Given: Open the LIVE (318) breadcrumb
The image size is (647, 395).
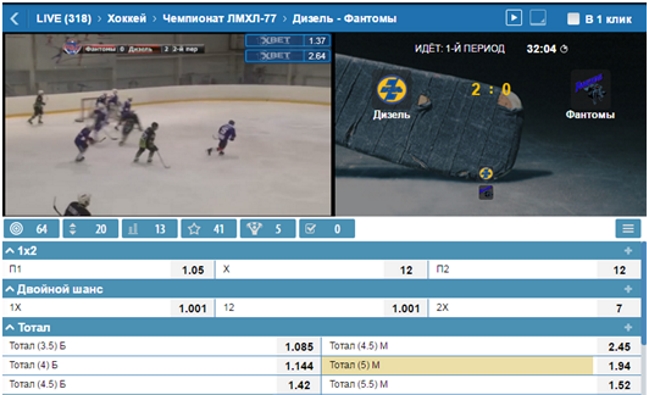Looking at the screenshot, I should pyautogui.click(x=64, y=19).
